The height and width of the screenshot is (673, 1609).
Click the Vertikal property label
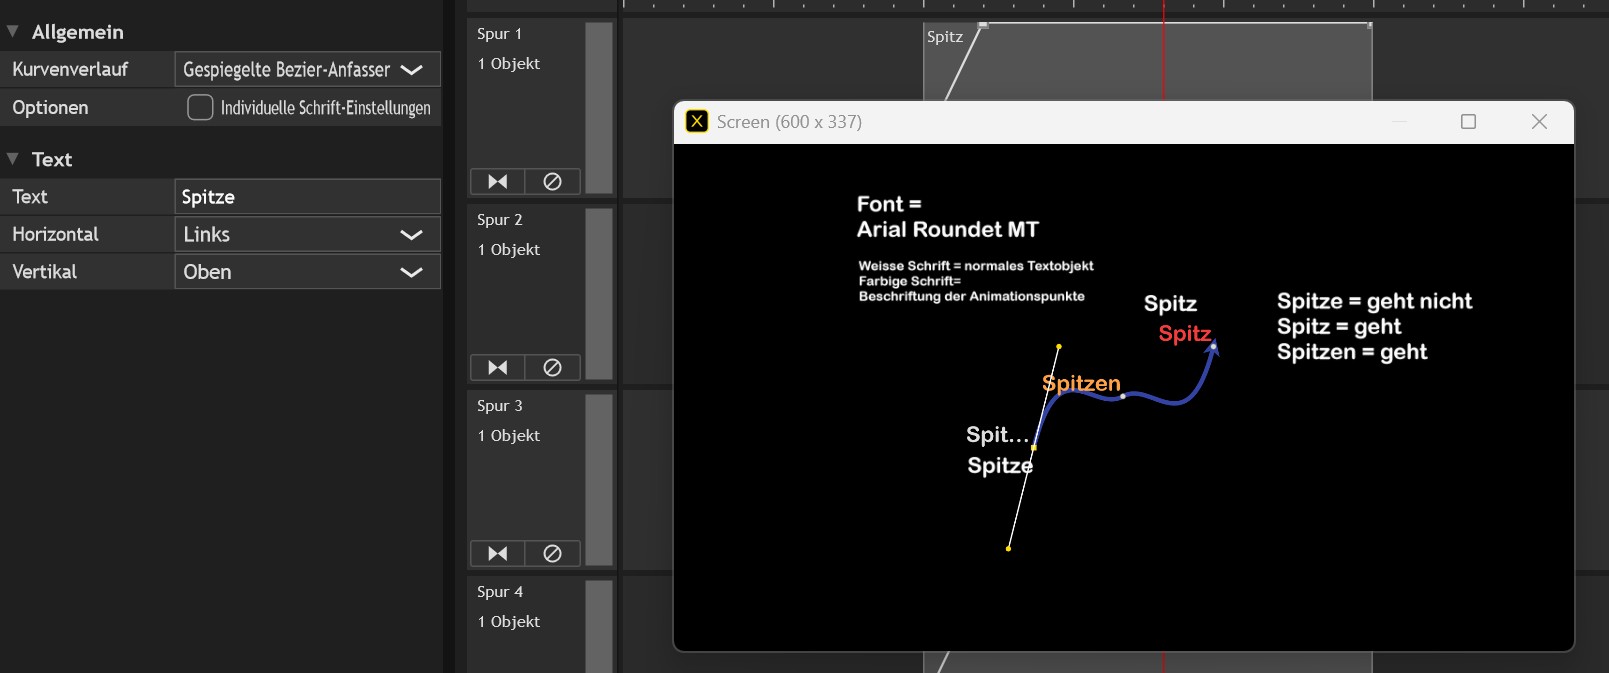[x=44, y=272]
